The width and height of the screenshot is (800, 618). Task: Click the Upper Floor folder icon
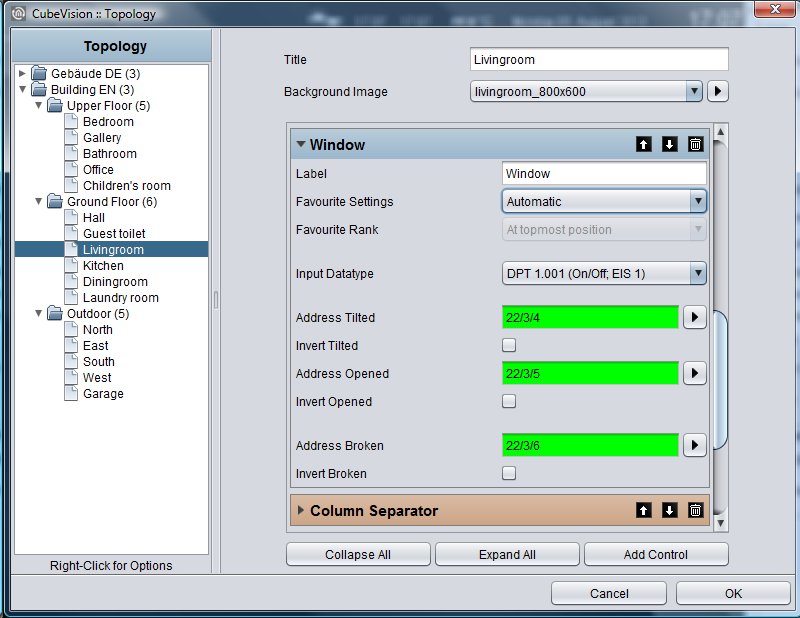pos(55,106)
